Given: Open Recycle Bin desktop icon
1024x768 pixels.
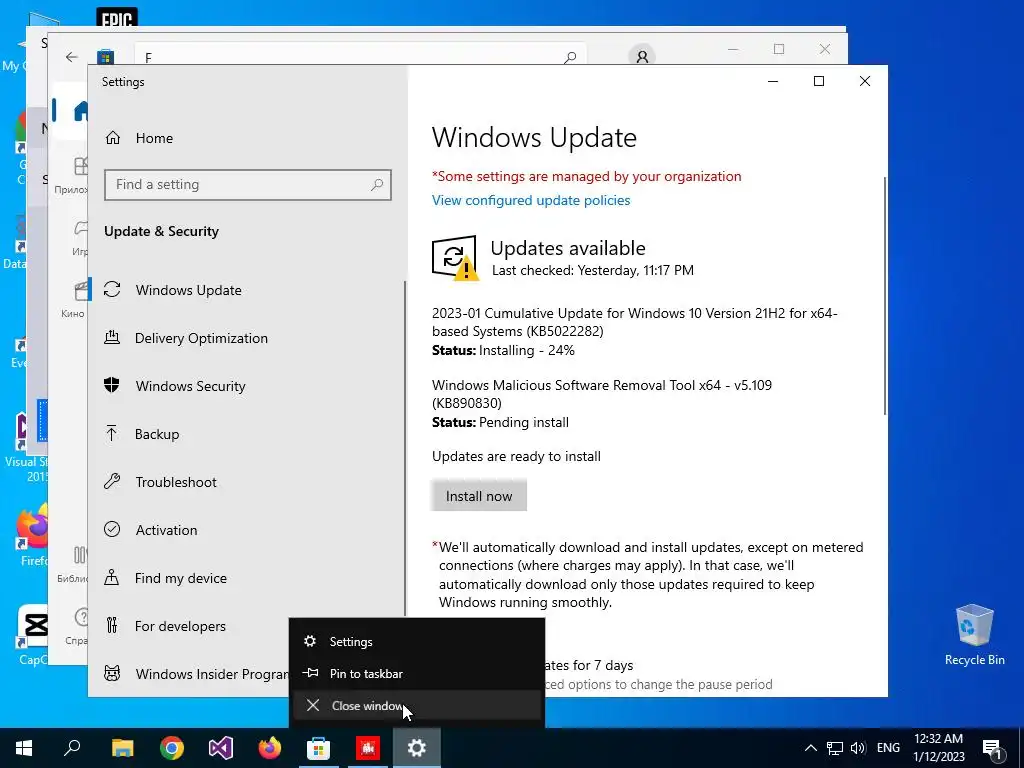Looking at the screenshot, I should (974, 635).
